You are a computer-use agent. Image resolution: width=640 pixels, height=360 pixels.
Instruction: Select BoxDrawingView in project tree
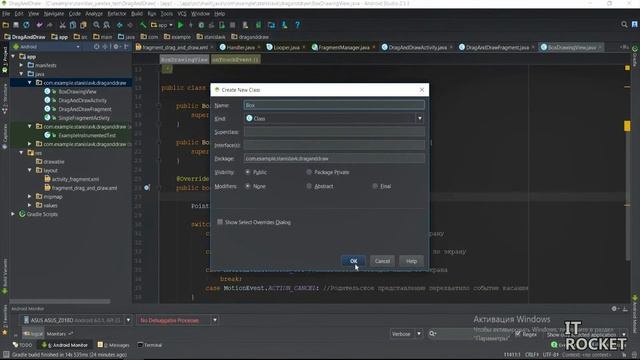click(x=77, y=91)
